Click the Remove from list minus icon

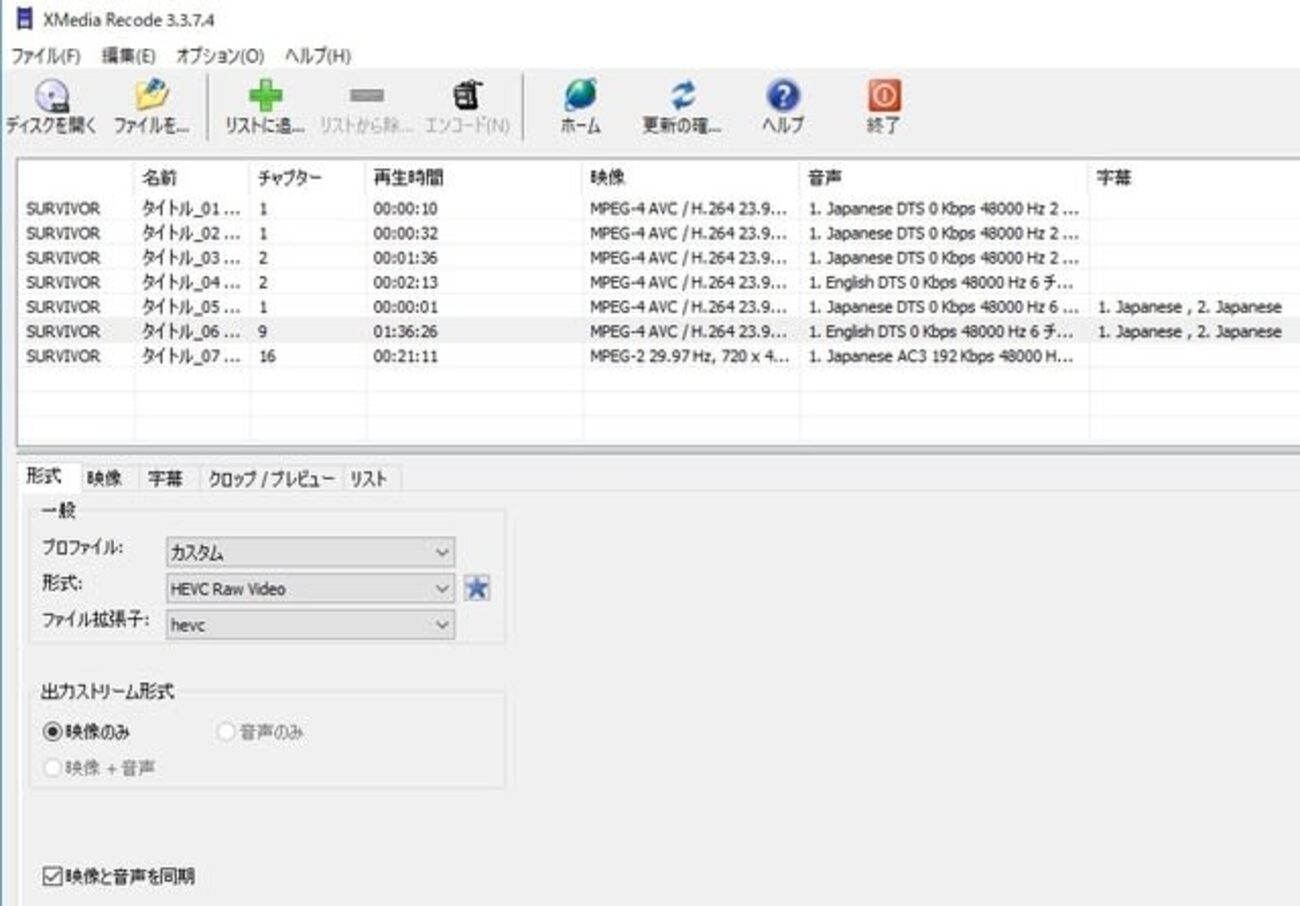coord(366,96)
